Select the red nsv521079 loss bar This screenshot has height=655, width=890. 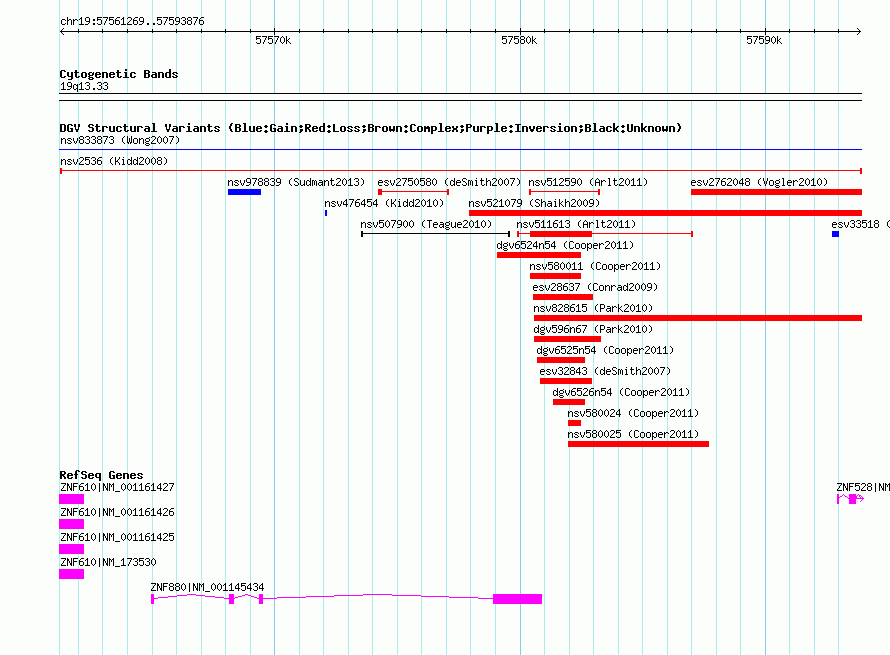pyautogui.click(x=665, y=213)
